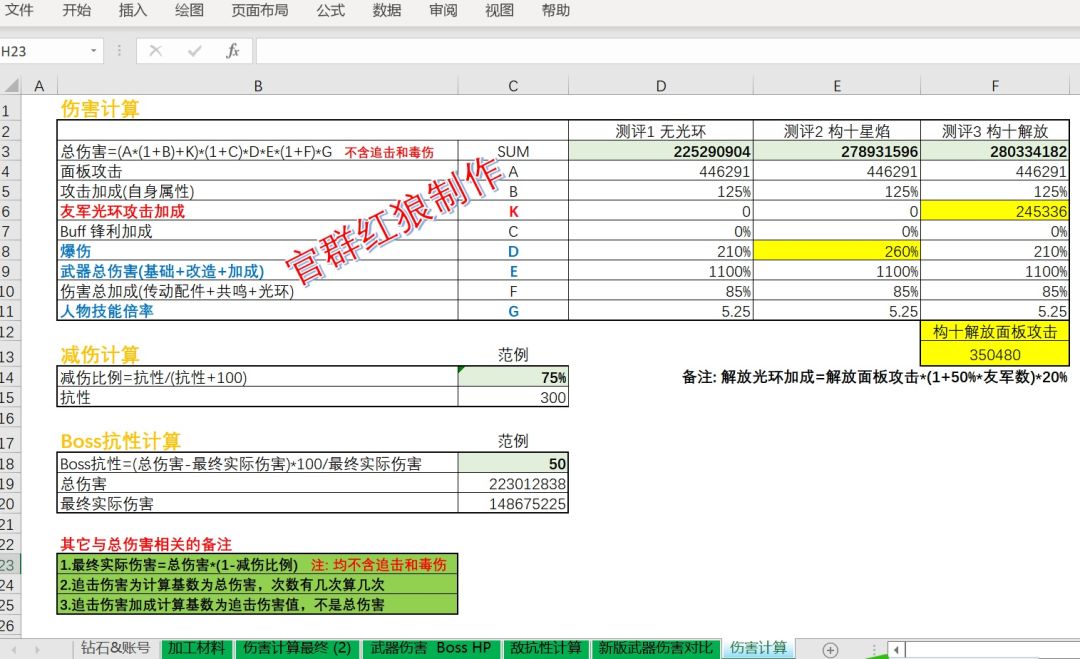Switch to the 数据 ribbon tab
This screenshot has width=1080, height=659.
(387, 10)
